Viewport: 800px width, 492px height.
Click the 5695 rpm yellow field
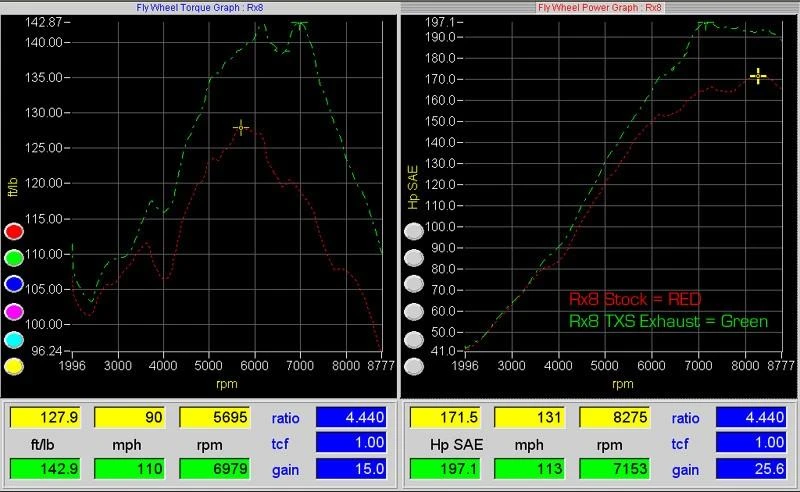[x=214, y=417]
